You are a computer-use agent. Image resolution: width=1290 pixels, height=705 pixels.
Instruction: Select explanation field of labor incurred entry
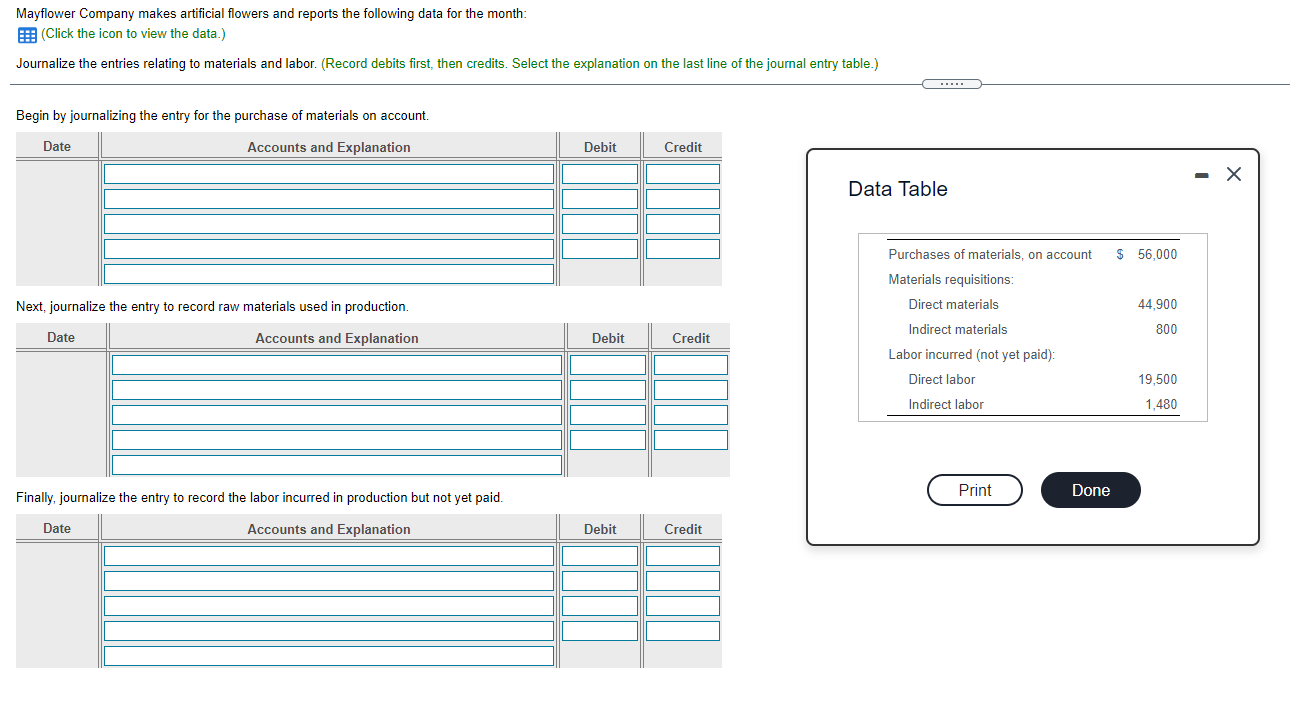click(328, 656)
